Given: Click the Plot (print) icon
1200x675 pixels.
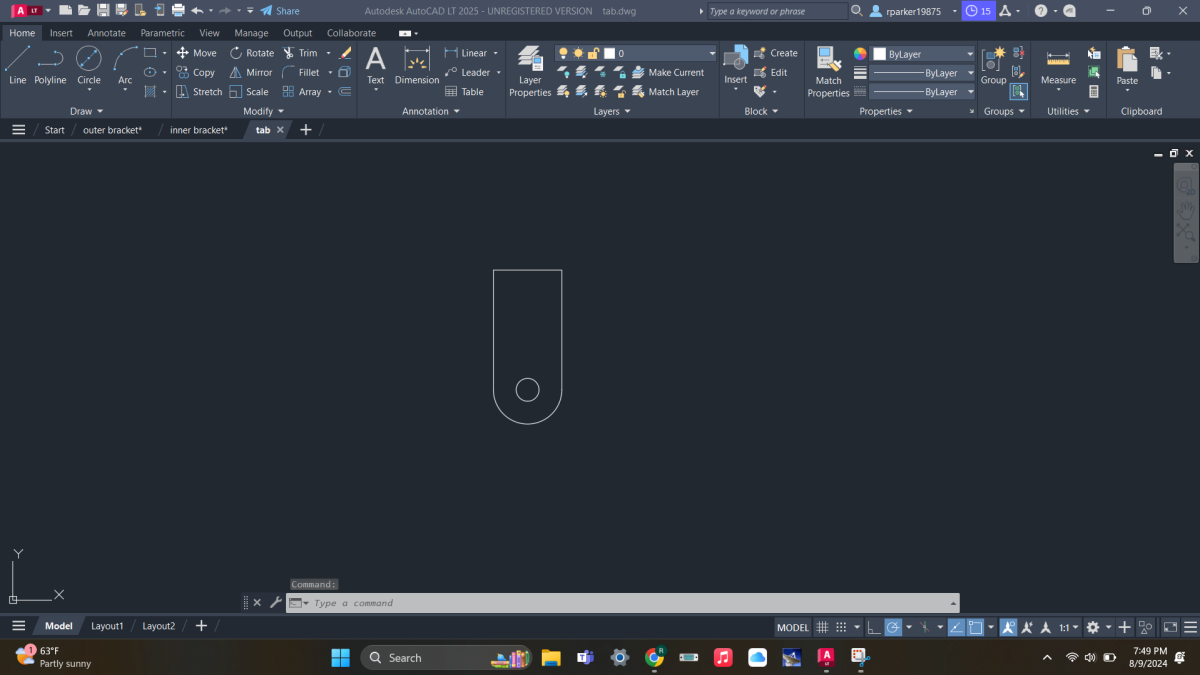Looking at the screenshot, I should pos(178,10).
